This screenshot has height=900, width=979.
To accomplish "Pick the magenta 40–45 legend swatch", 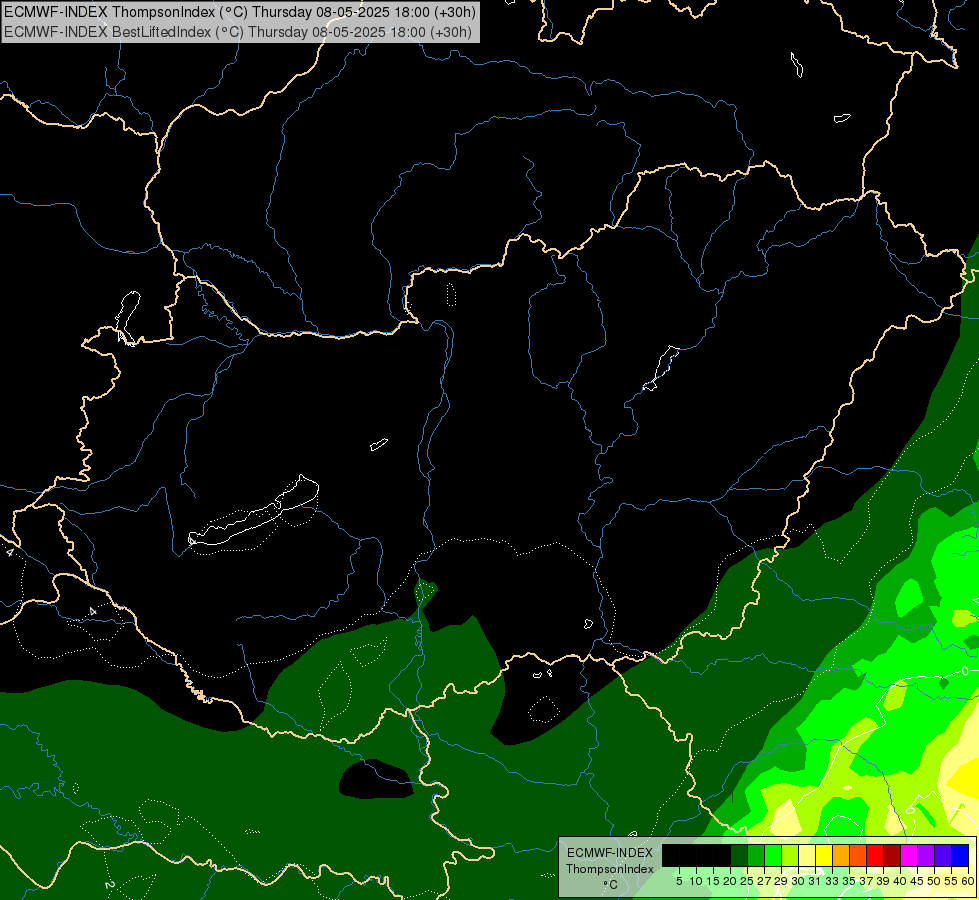I will click(909, 856).
